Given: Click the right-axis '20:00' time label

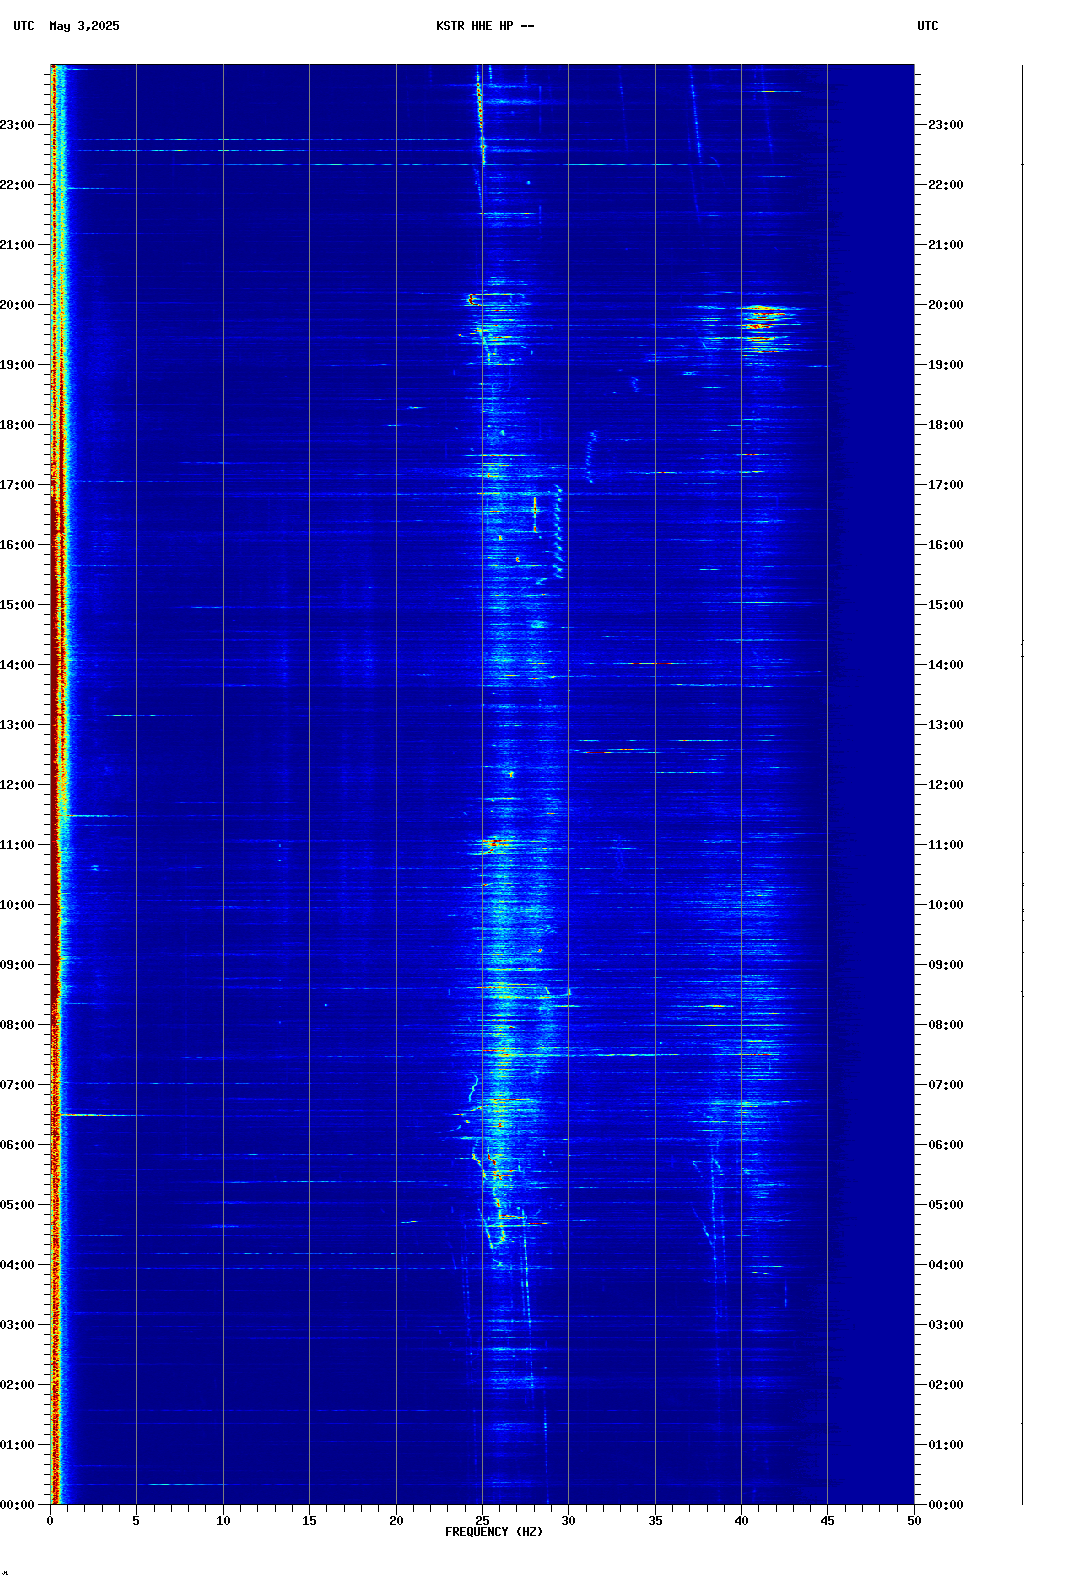Looking at the screenshot, I should [x=946, y=305].
